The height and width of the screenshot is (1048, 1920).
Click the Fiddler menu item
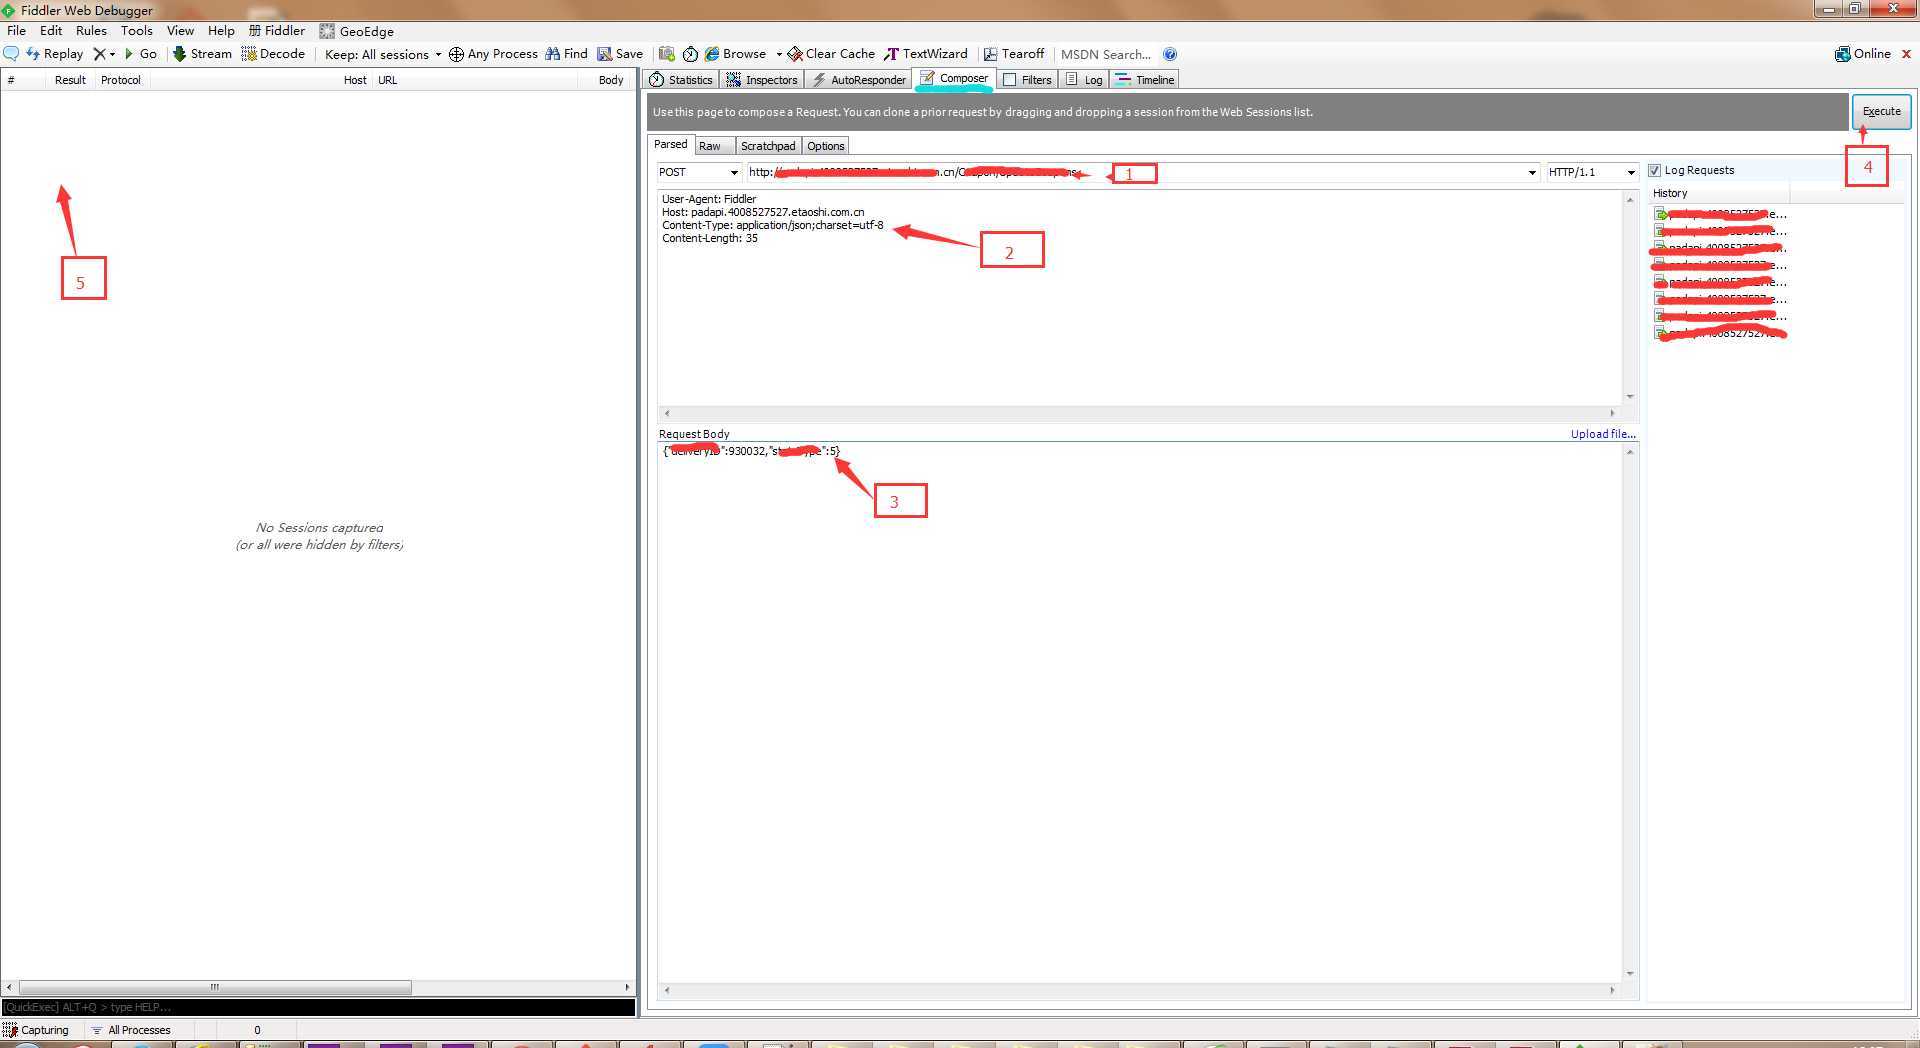coord(277,31)
